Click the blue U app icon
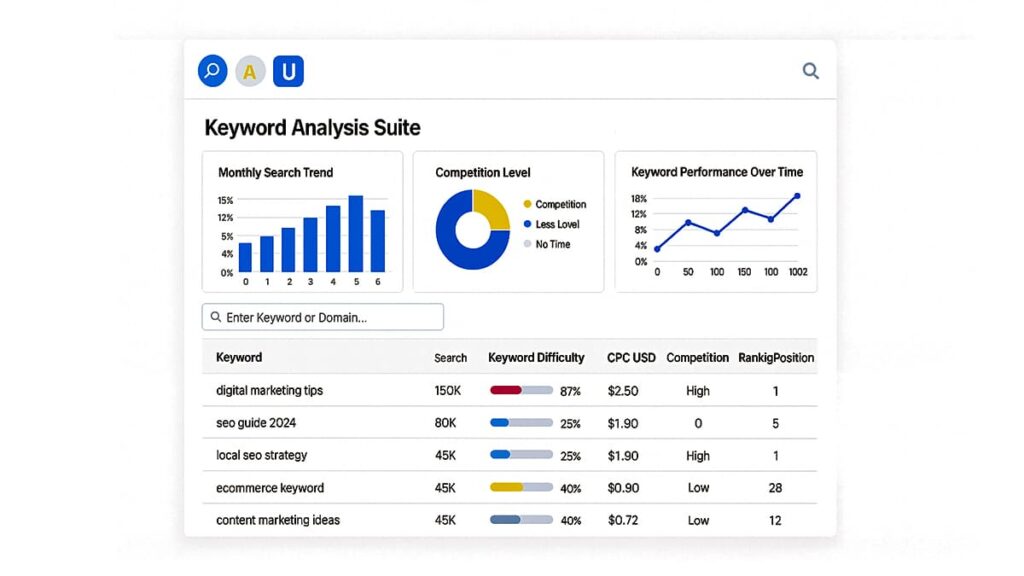This screenshot has width=1024, height=576. [288, 71]
